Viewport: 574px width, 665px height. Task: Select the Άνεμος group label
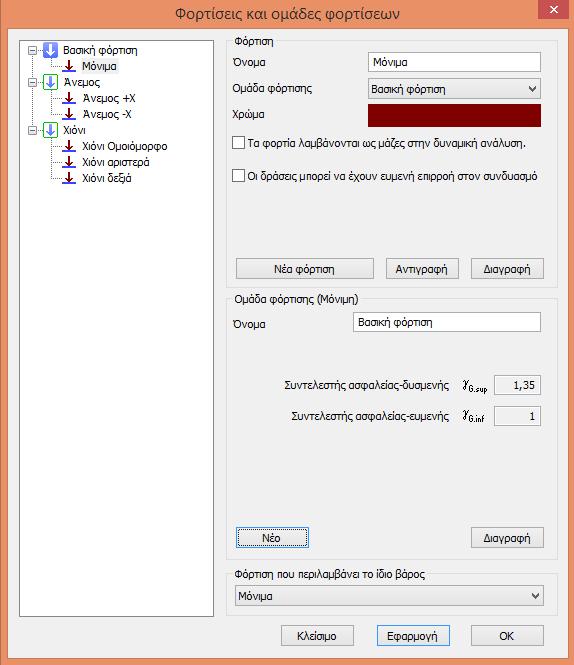(x=81, y=82)
